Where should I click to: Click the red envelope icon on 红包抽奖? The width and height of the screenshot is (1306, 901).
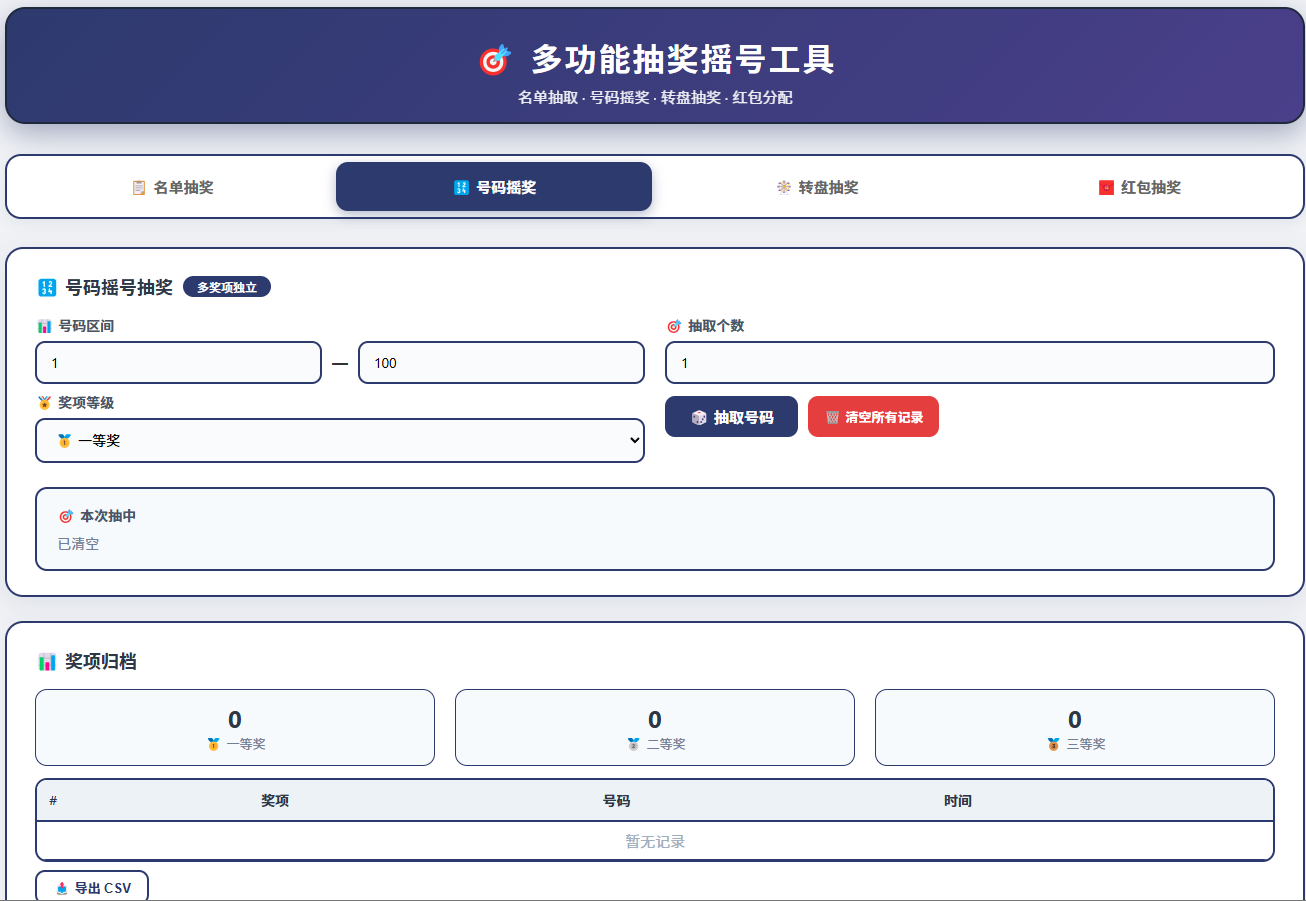(1106, 187)
